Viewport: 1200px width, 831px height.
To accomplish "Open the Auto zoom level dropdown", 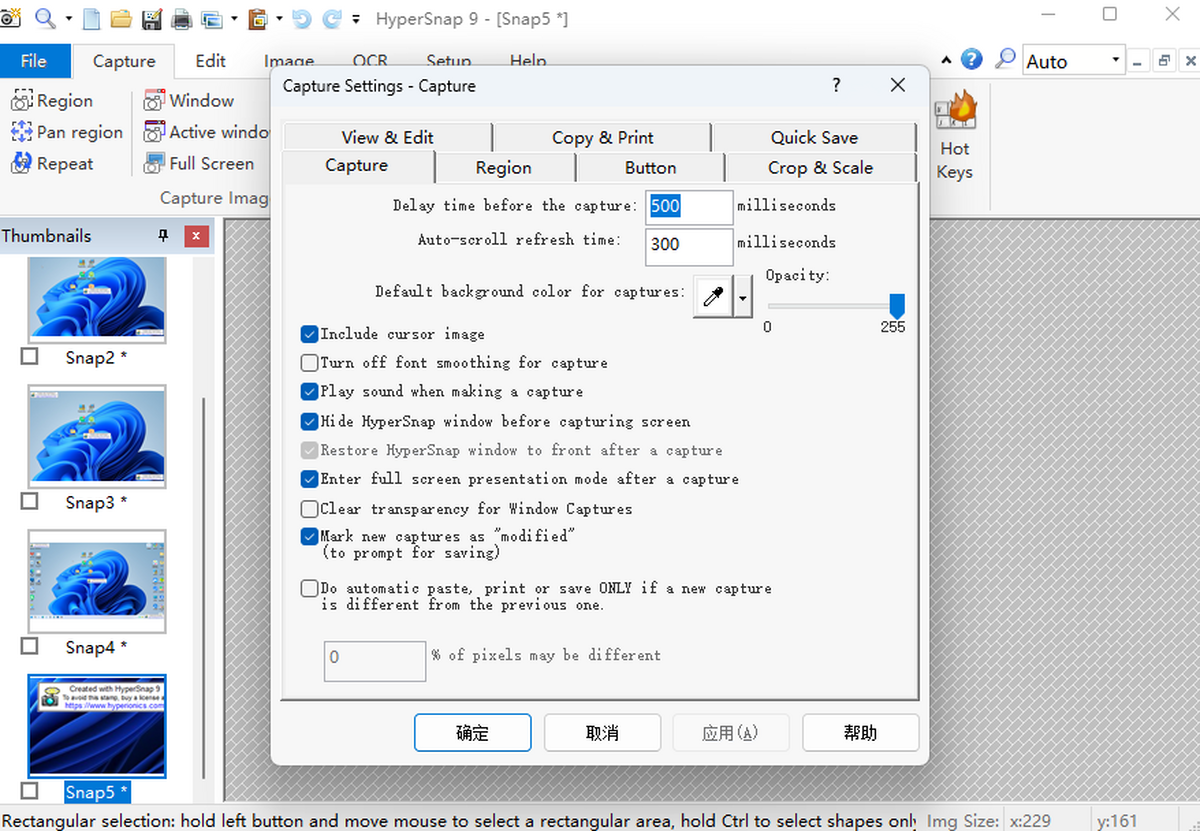I will 1115,61.
